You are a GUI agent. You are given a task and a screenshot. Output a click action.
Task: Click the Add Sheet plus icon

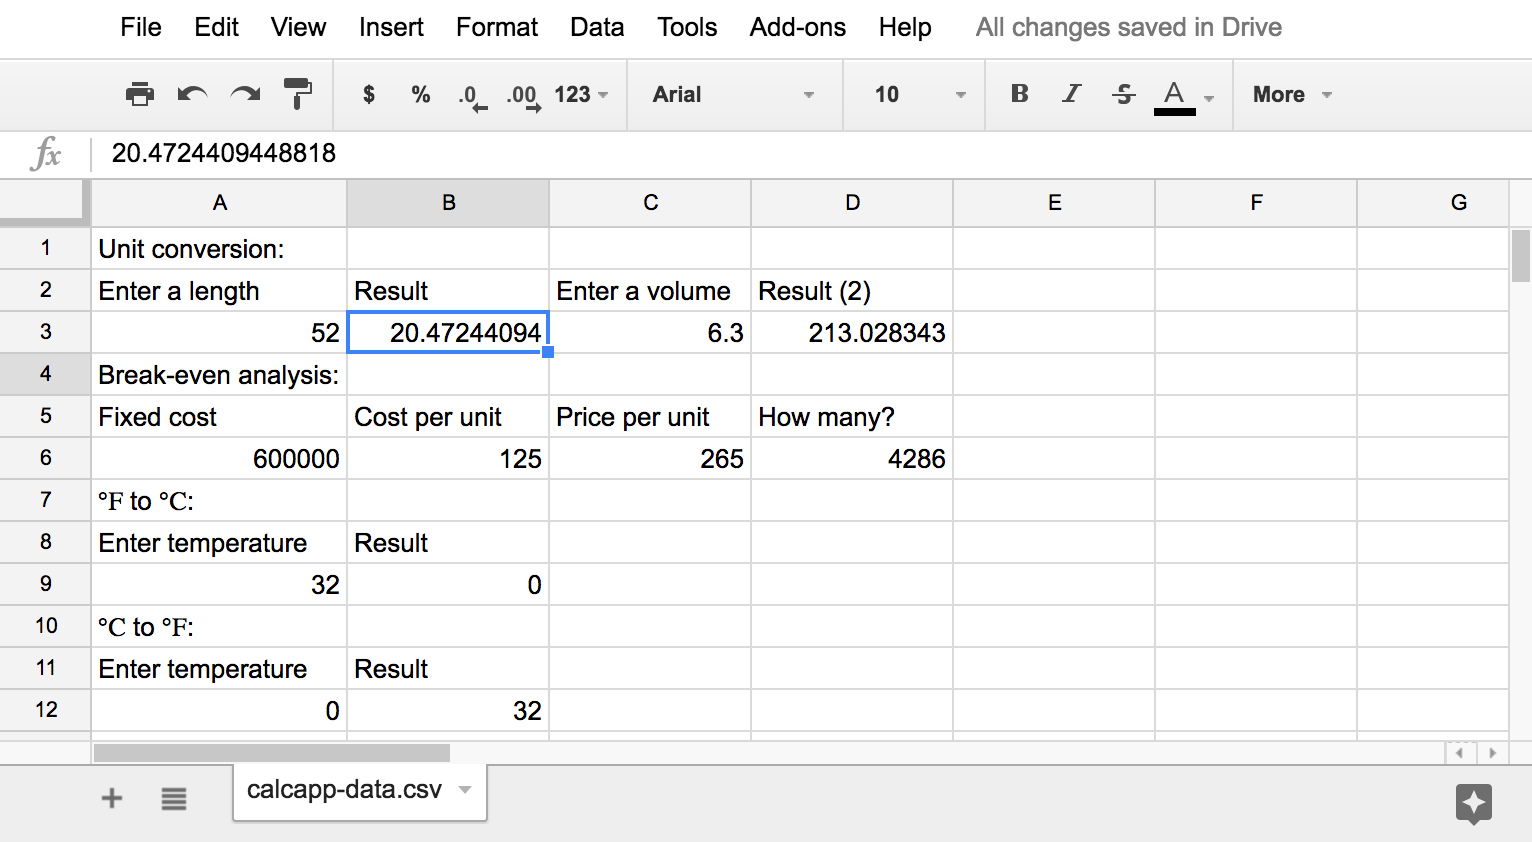tap(112, 798)
